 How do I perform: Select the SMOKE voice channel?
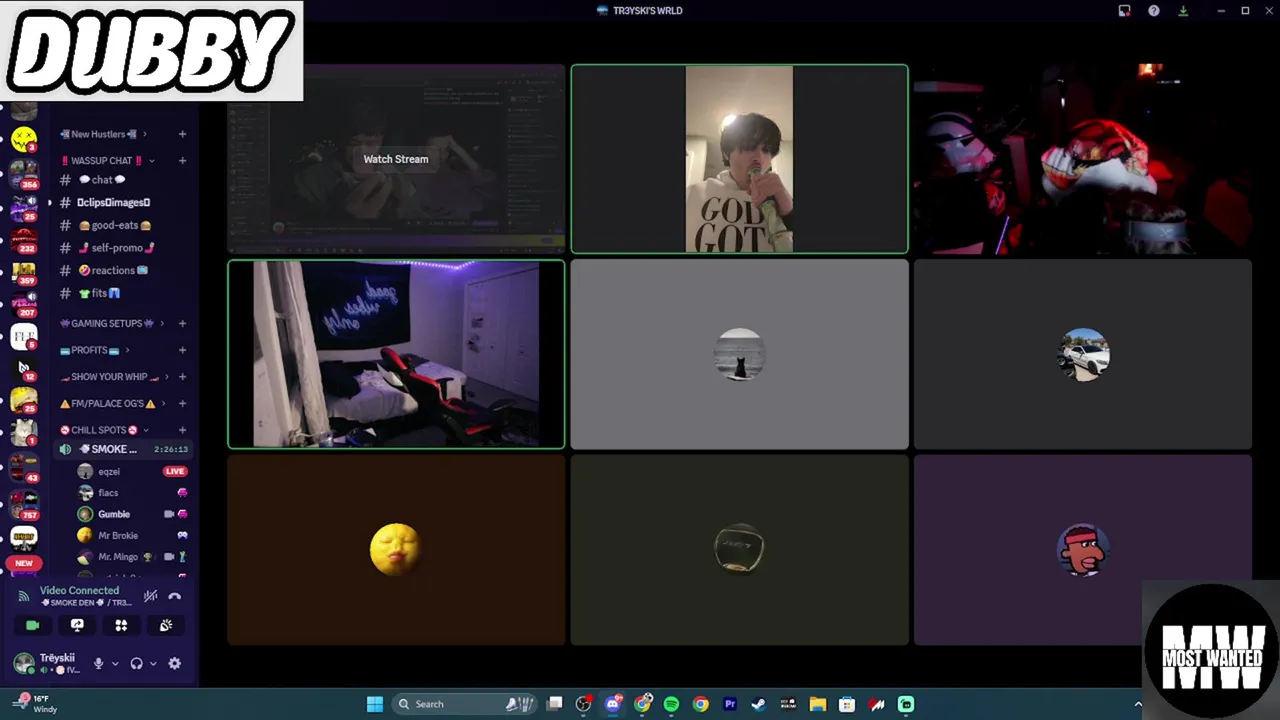(x=122, y=449)
